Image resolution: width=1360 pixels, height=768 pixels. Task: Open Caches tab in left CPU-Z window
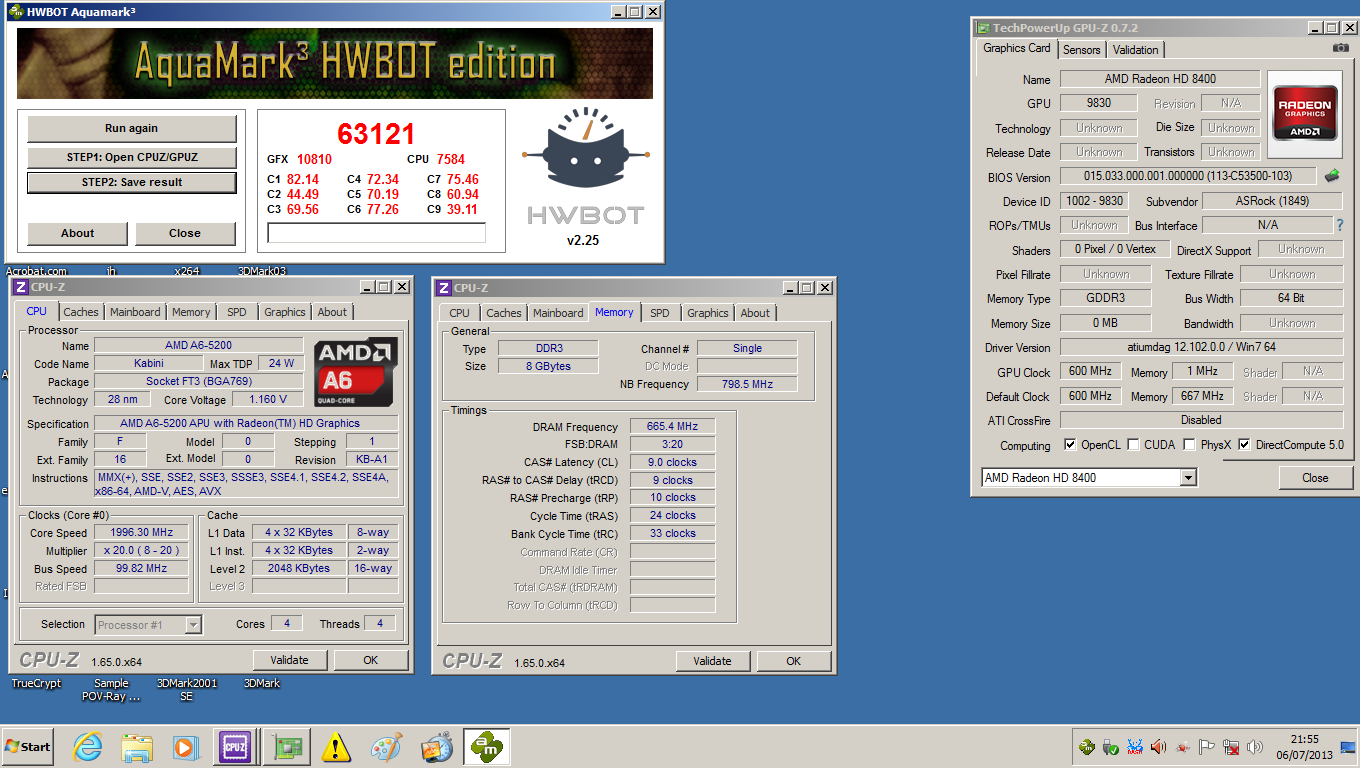coord(81,312)
